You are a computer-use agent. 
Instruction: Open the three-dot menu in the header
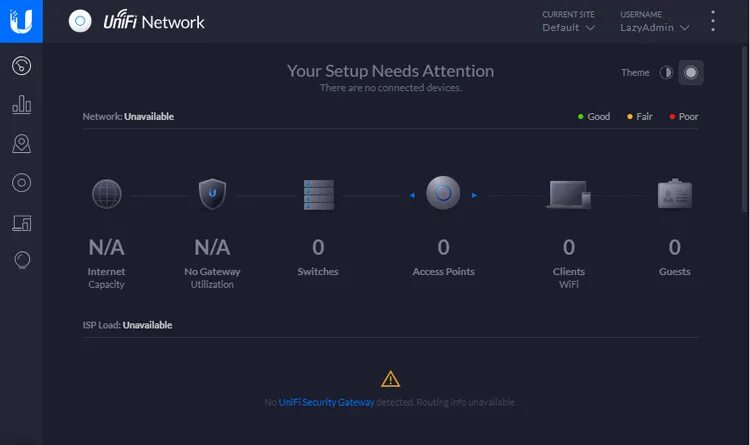pos(713,21)
